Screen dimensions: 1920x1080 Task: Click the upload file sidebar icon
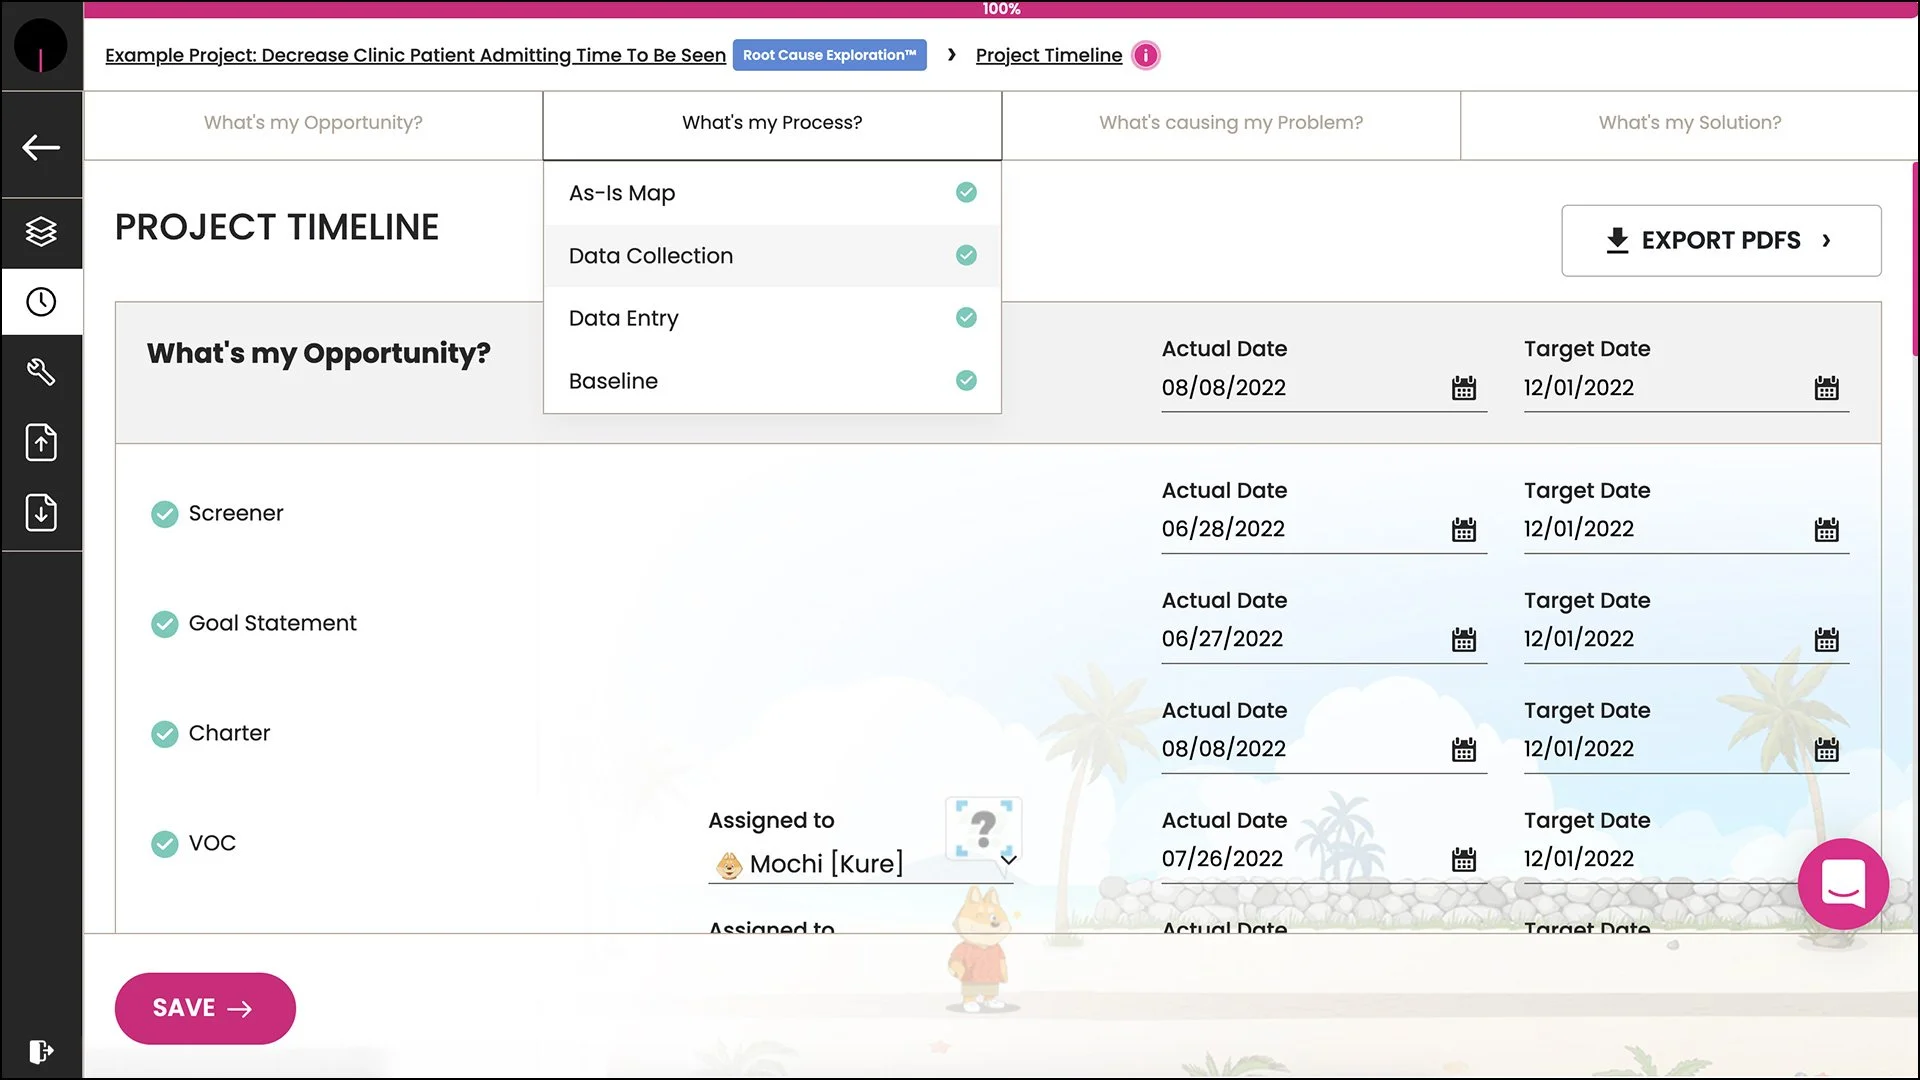click(x=41, y=442)
